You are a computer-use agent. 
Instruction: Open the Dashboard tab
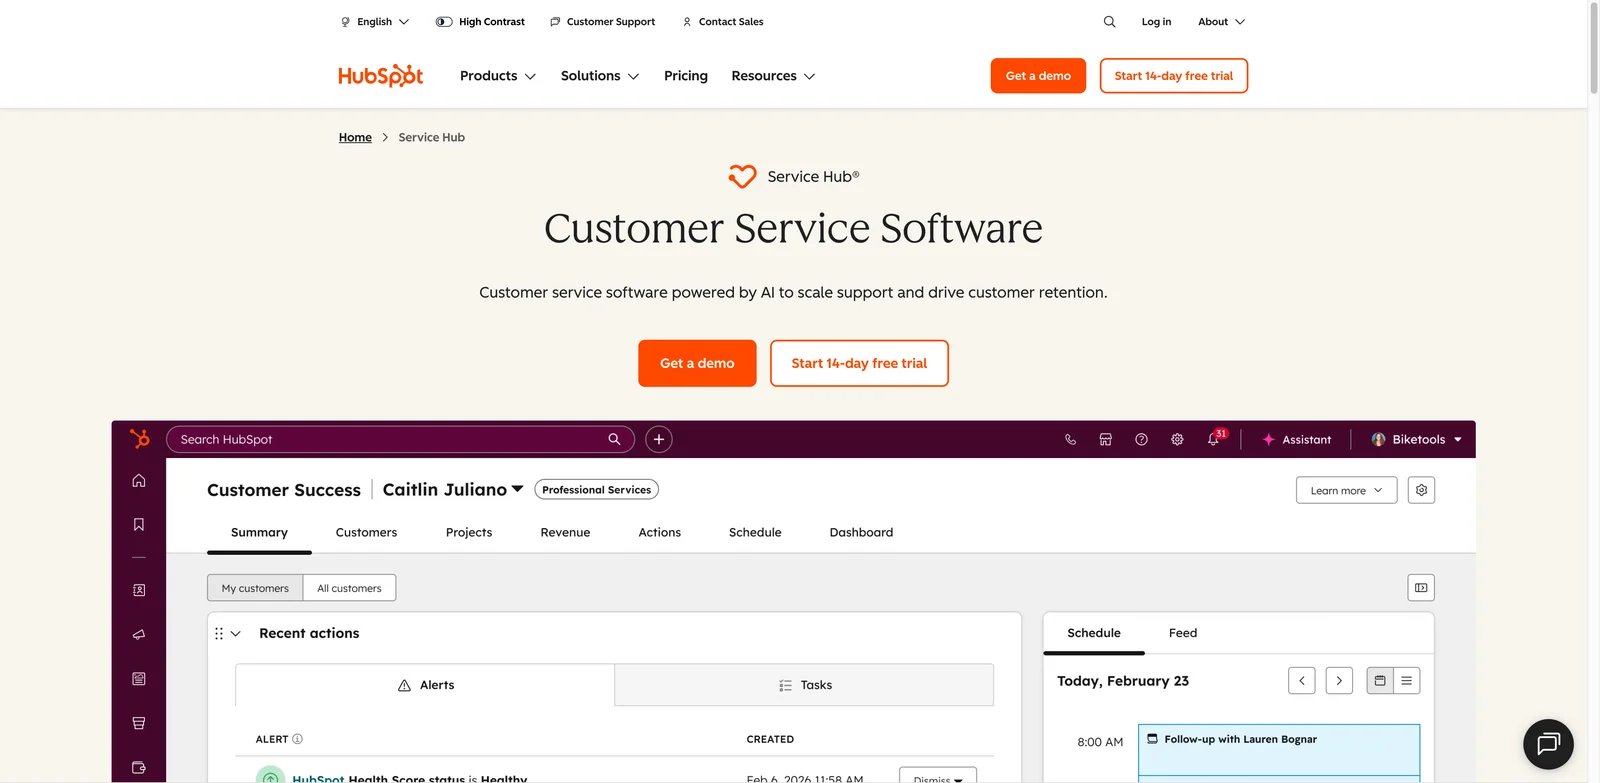tap(861, 532)
